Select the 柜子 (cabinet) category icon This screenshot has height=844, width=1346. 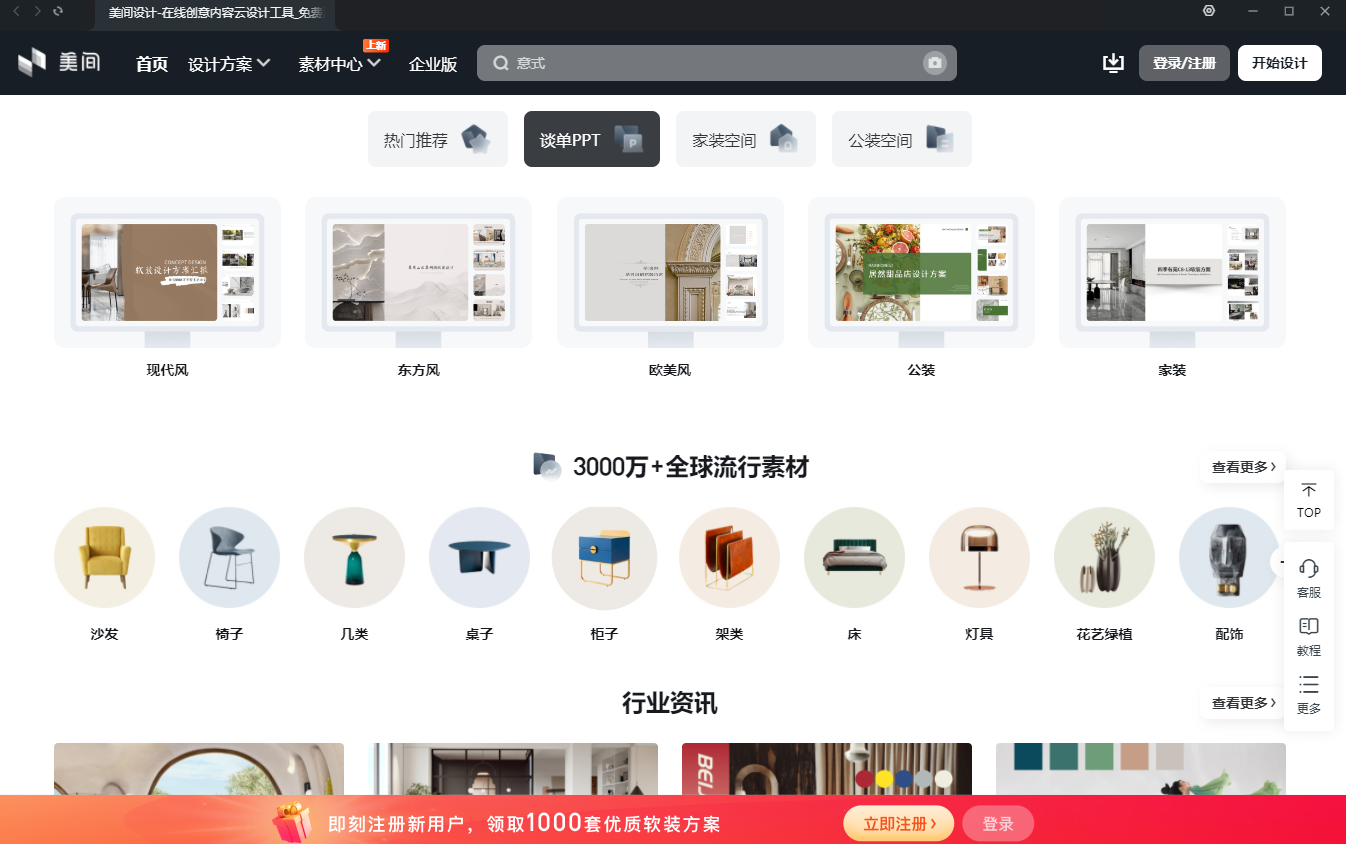pyautogui.click(x=604, y=558)
